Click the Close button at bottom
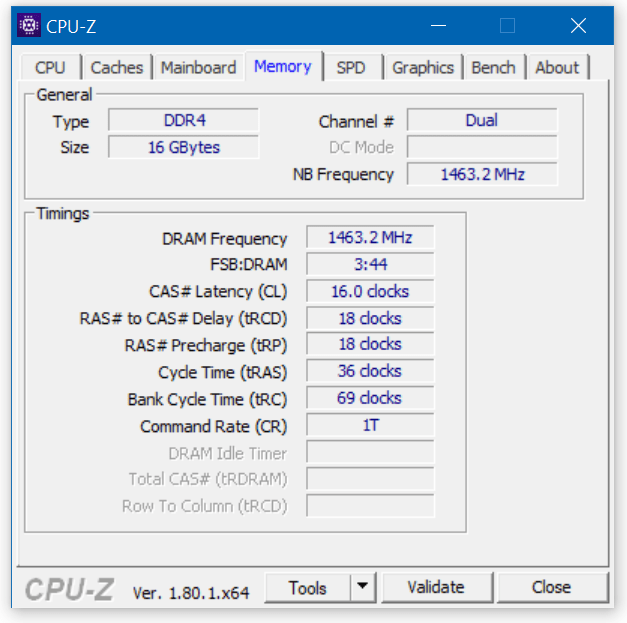Image resolution: width=627 pixels, height=623 pixels. pos(552,587)
